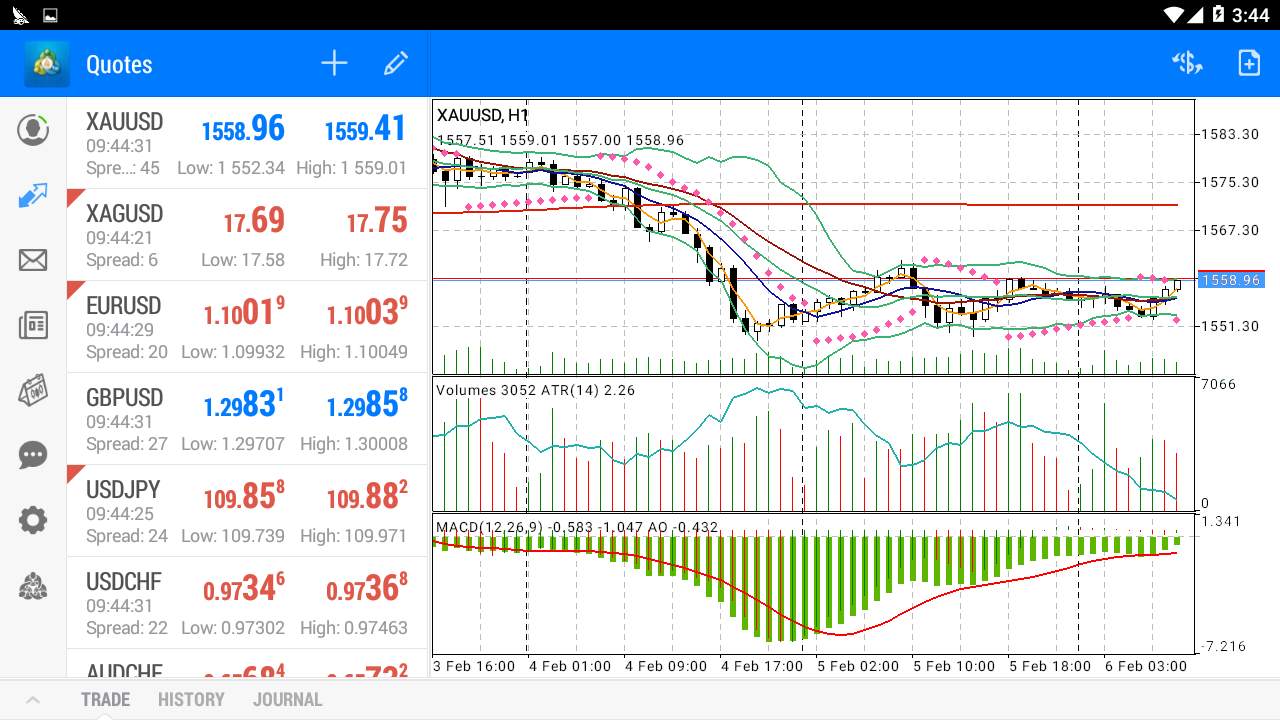Tap USDCHF bid price 0.97346
This screenshot has width=1280, height=720.
244,588
